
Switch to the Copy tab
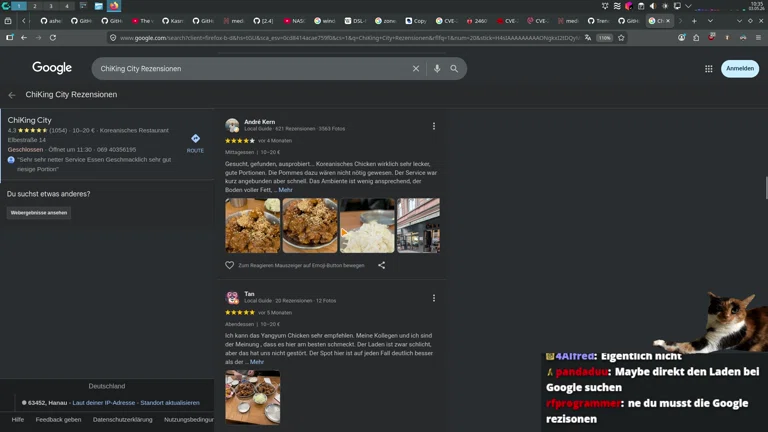[416, 21]
